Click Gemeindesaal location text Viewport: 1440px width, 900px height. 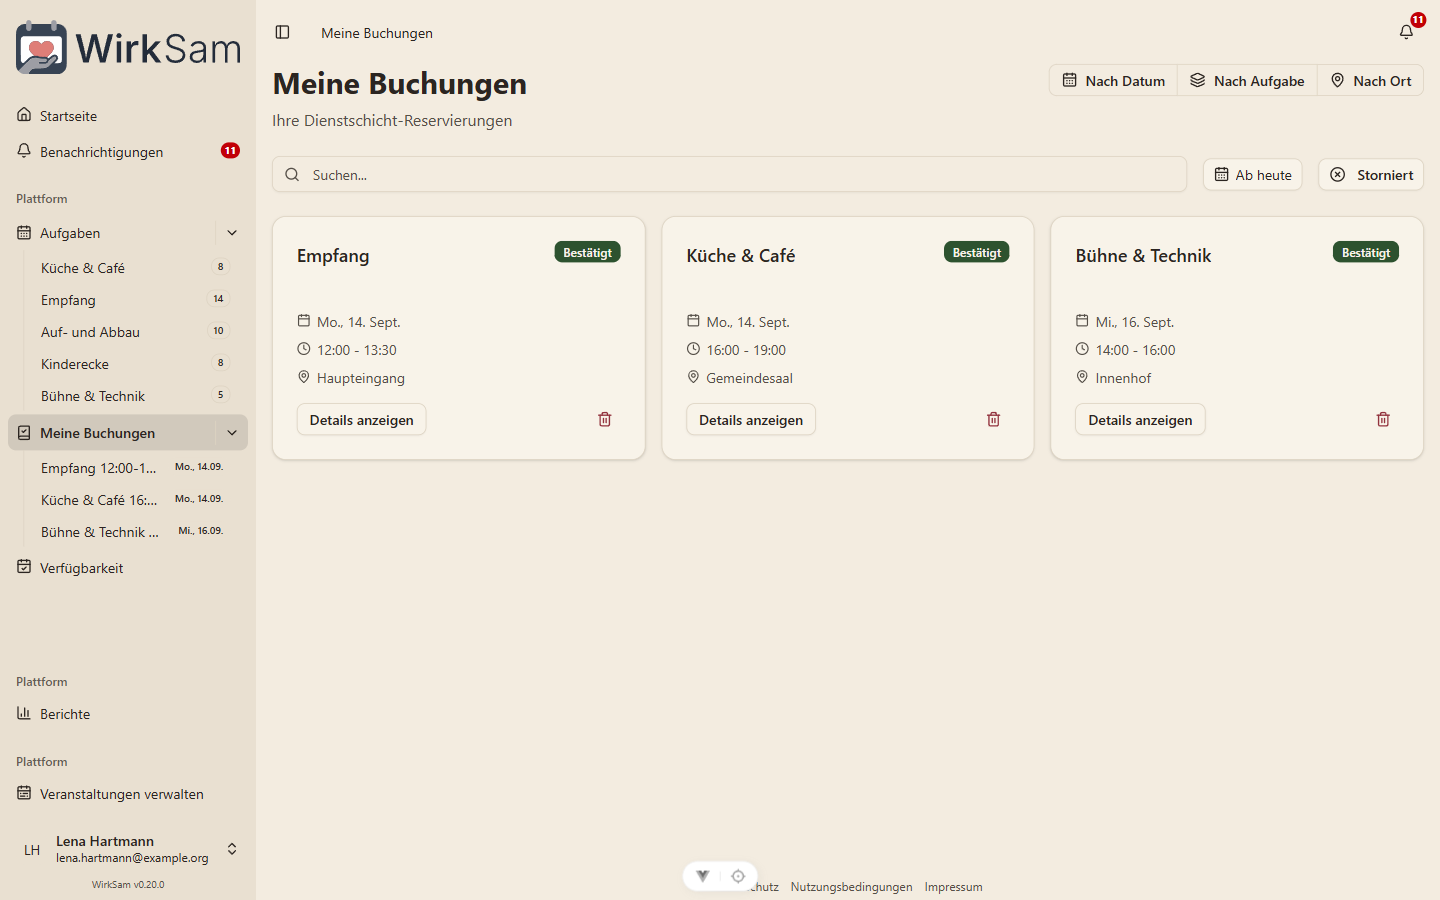point(749,378)
